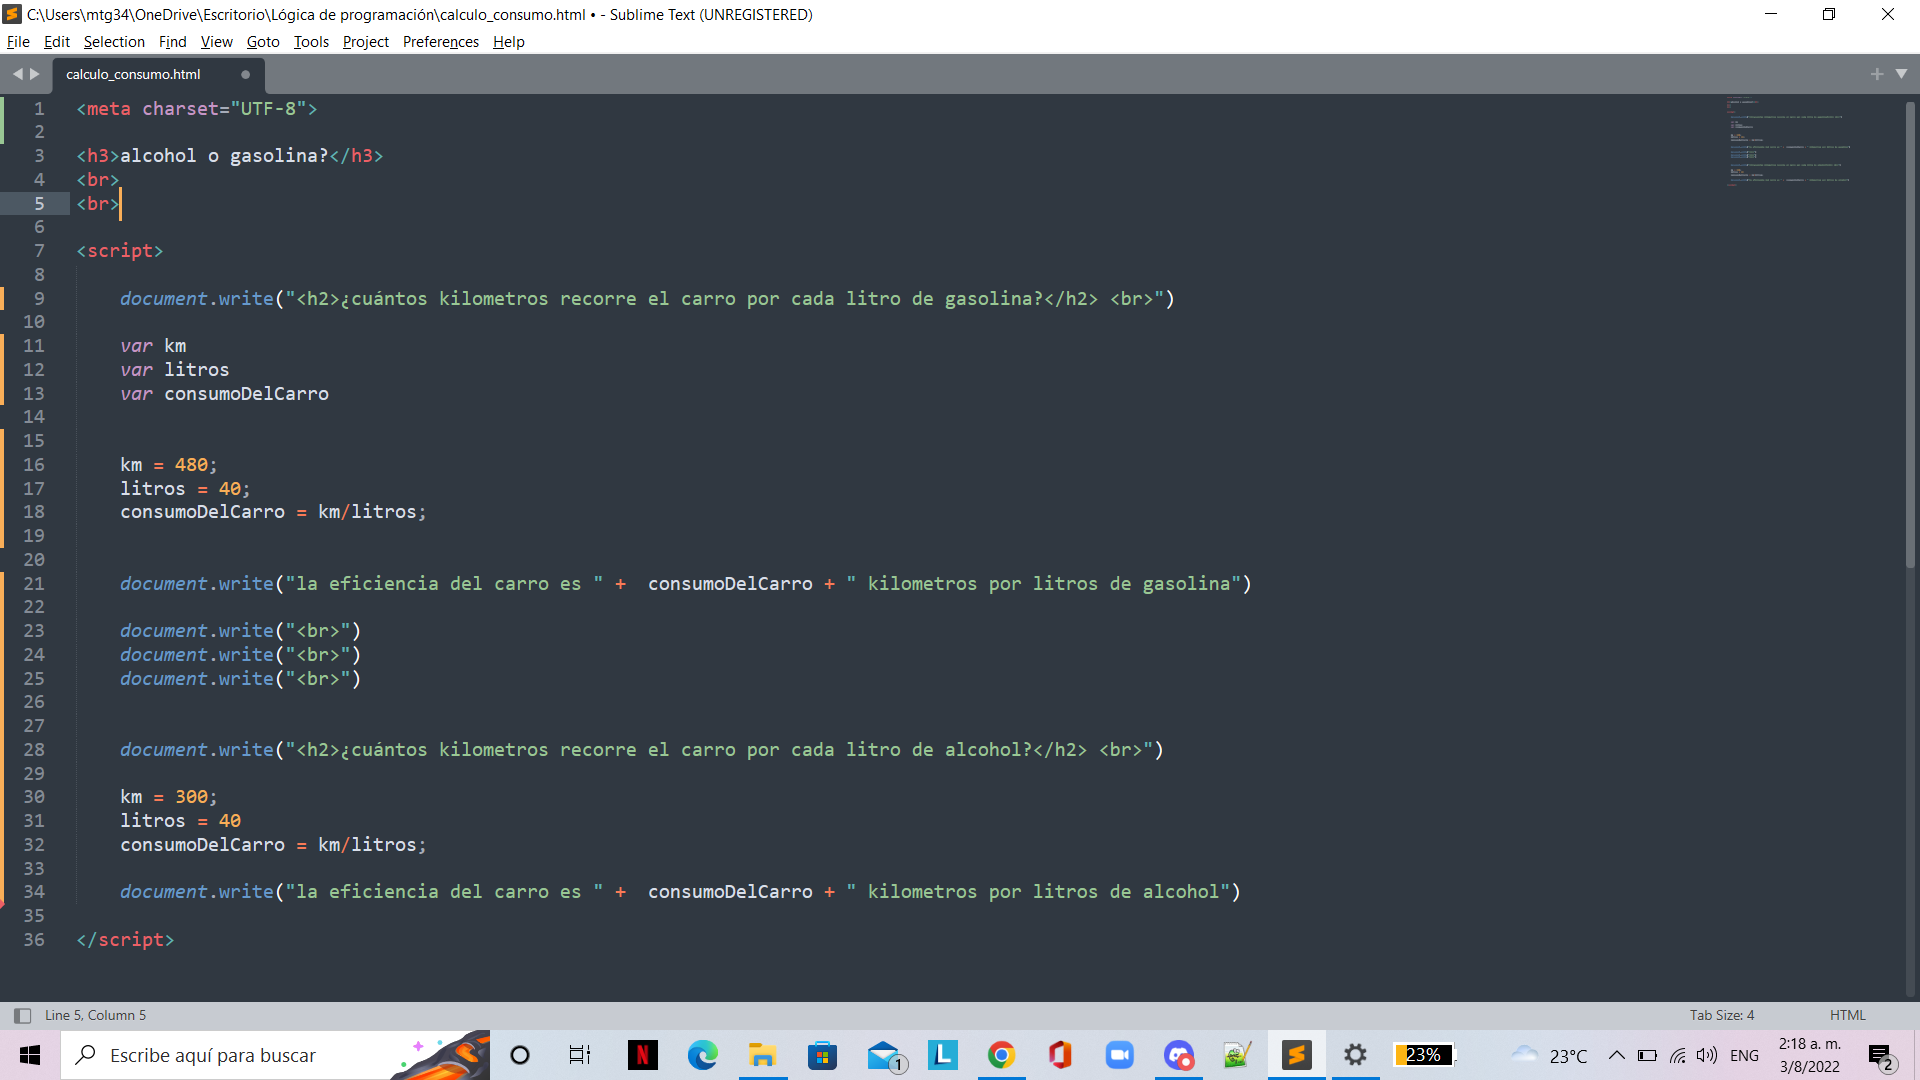Viewport: 1920px width, 1080px height.
Task: Open Google Chrome from taskbar
Action: 1001,1055
